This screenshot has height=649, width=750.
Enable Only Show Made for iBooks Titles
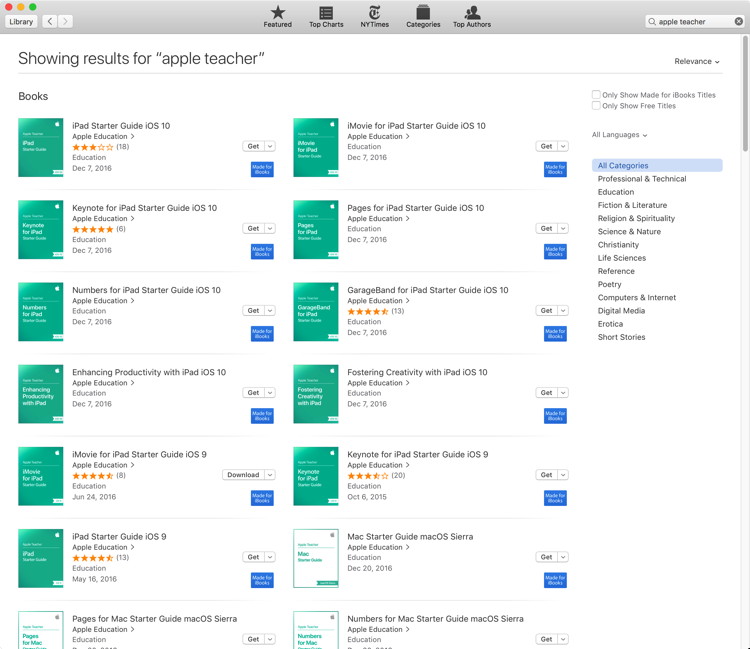point(596,95)
